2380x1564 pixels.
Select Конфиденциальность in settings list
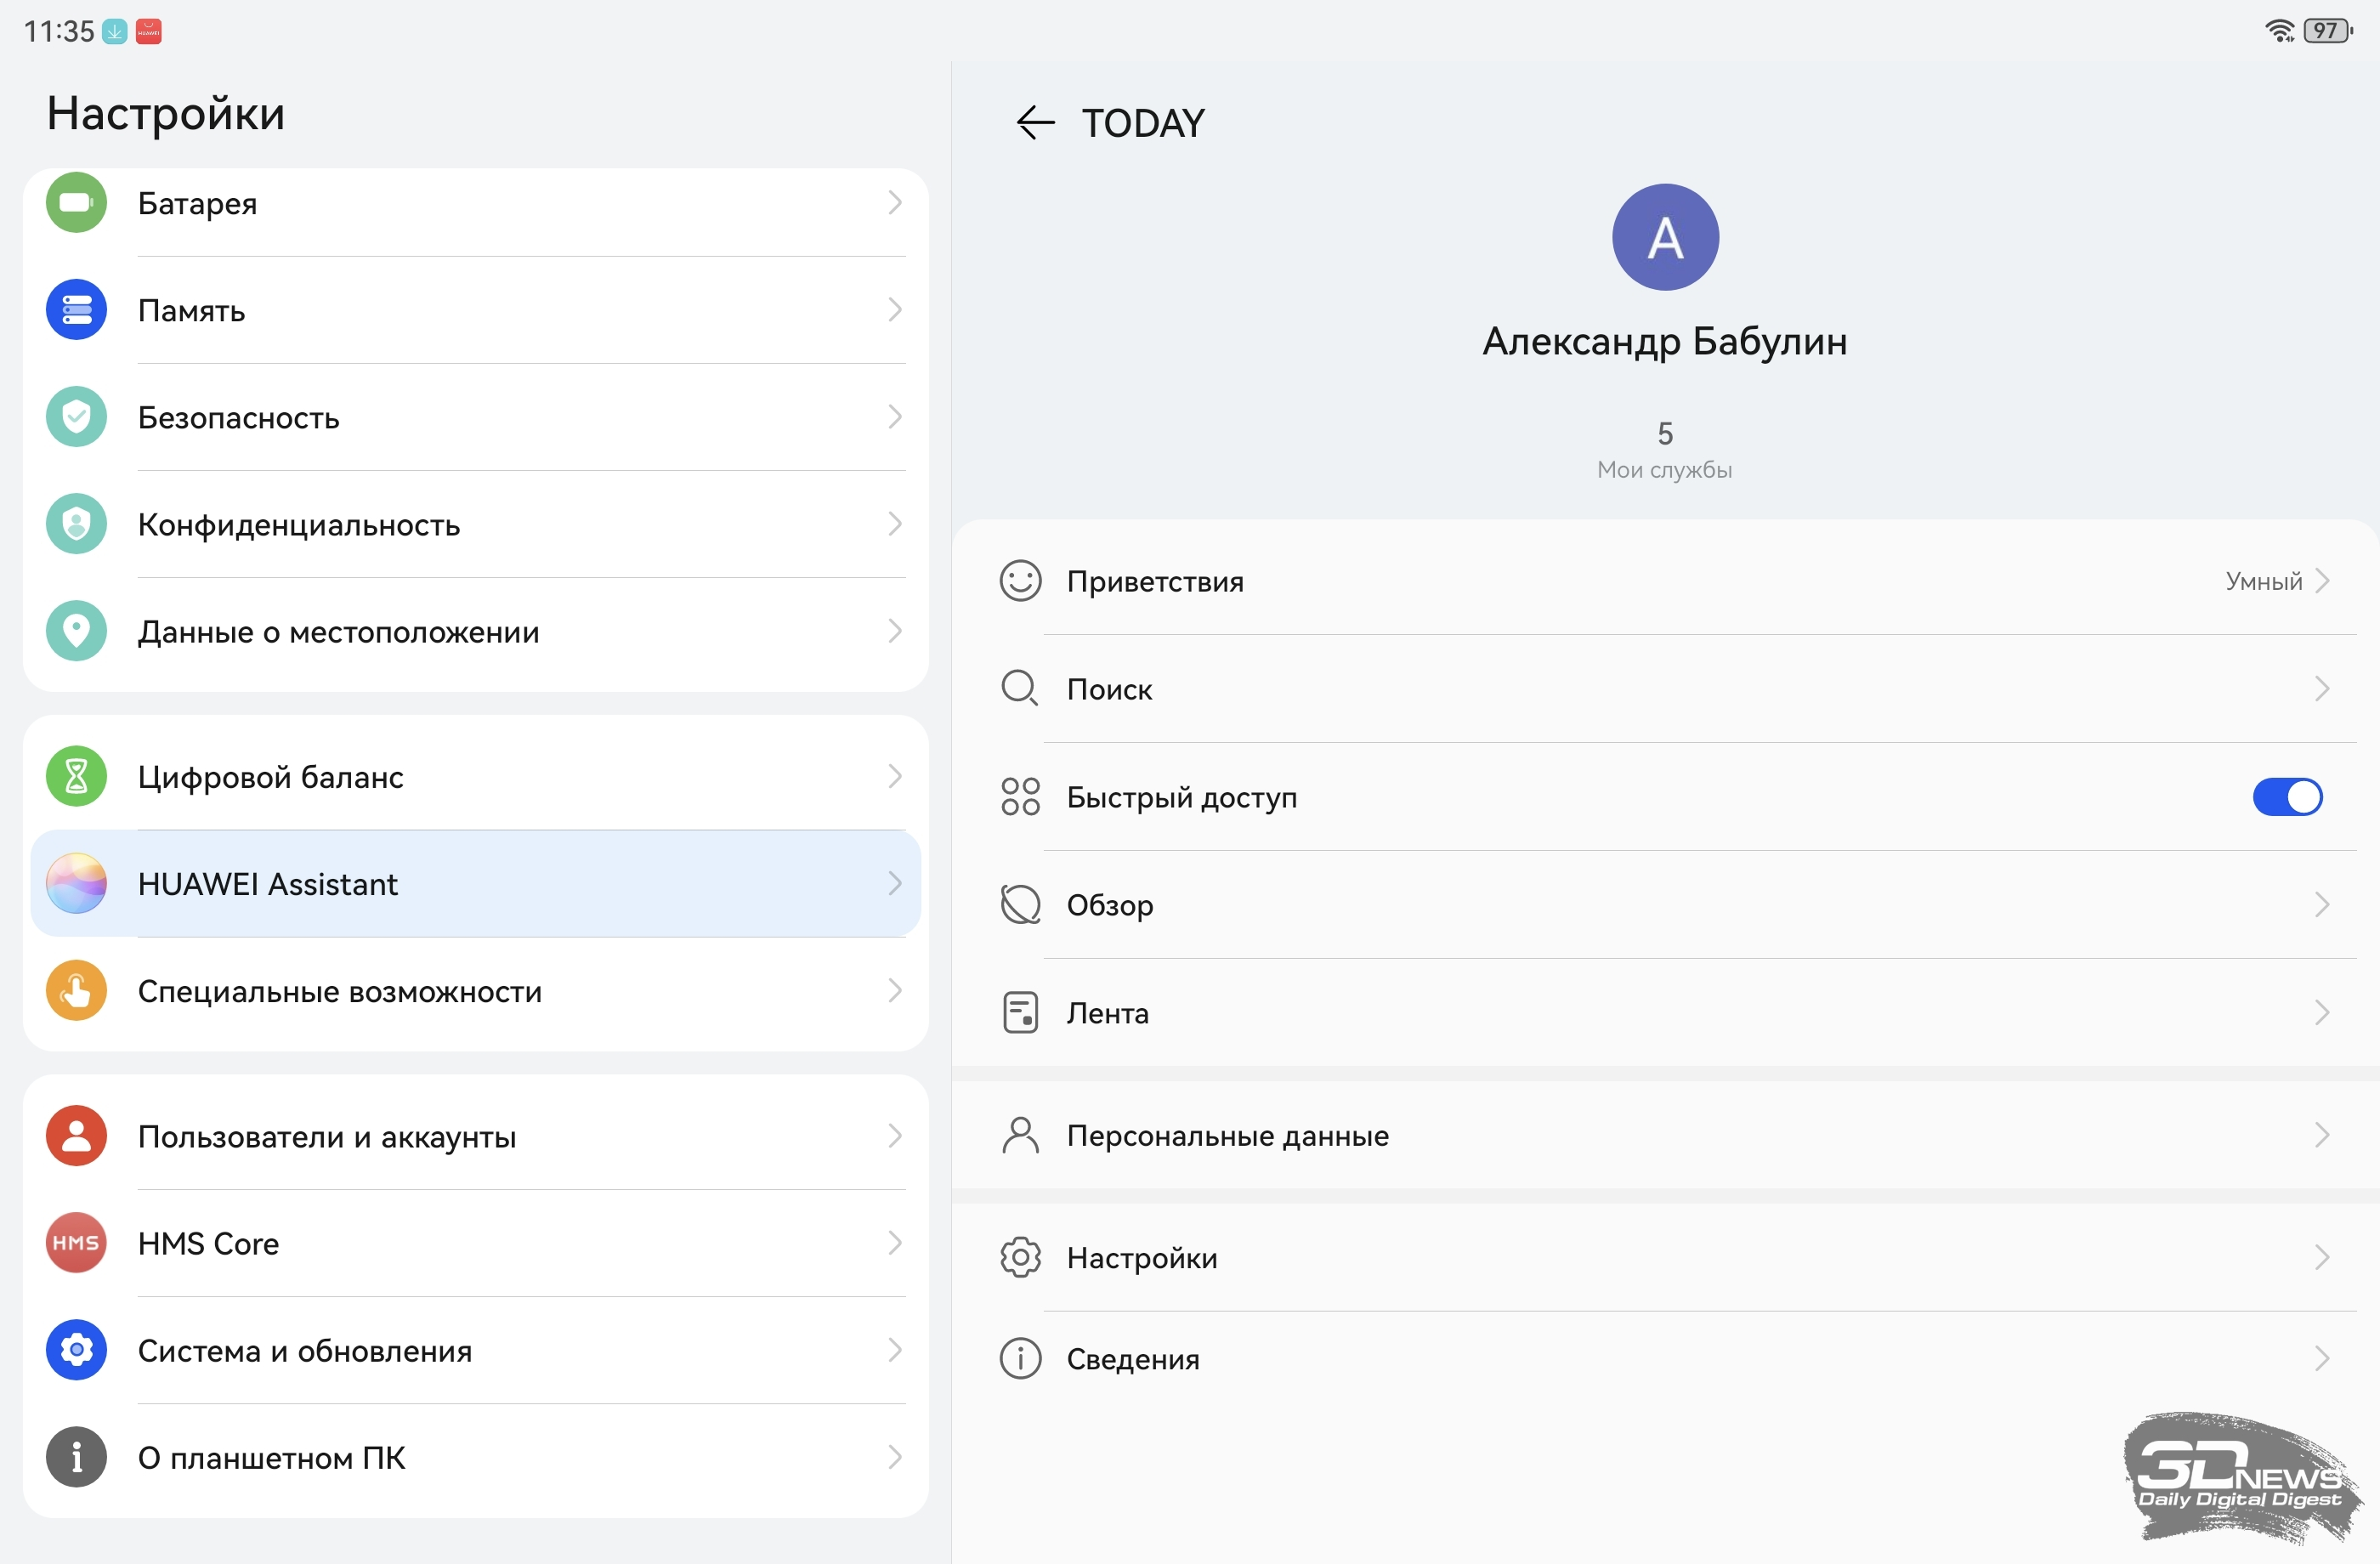pyautogui.click(x=475, y=525)
